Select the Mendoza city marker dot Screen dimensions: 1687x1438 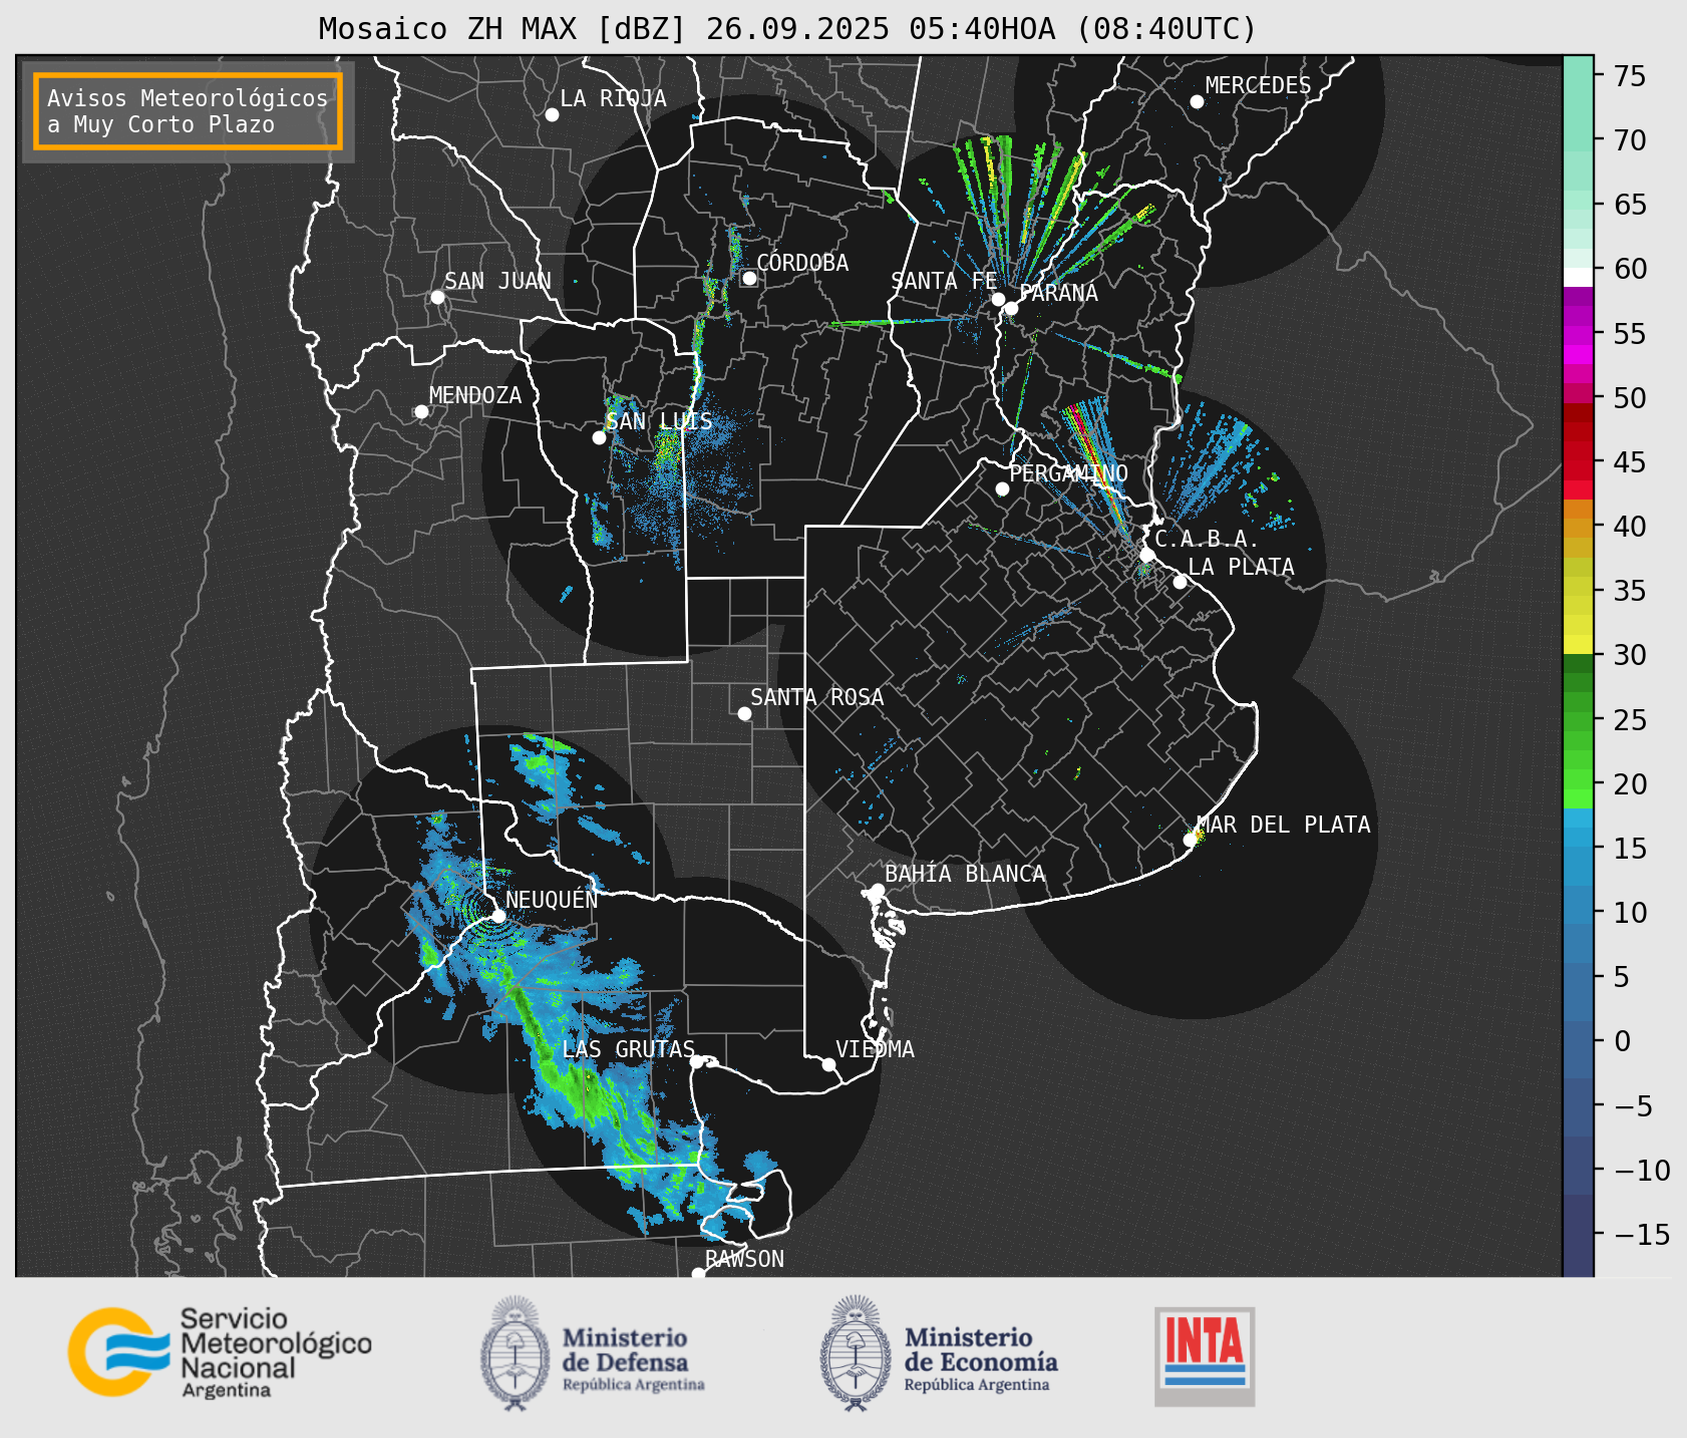(421, 412)
